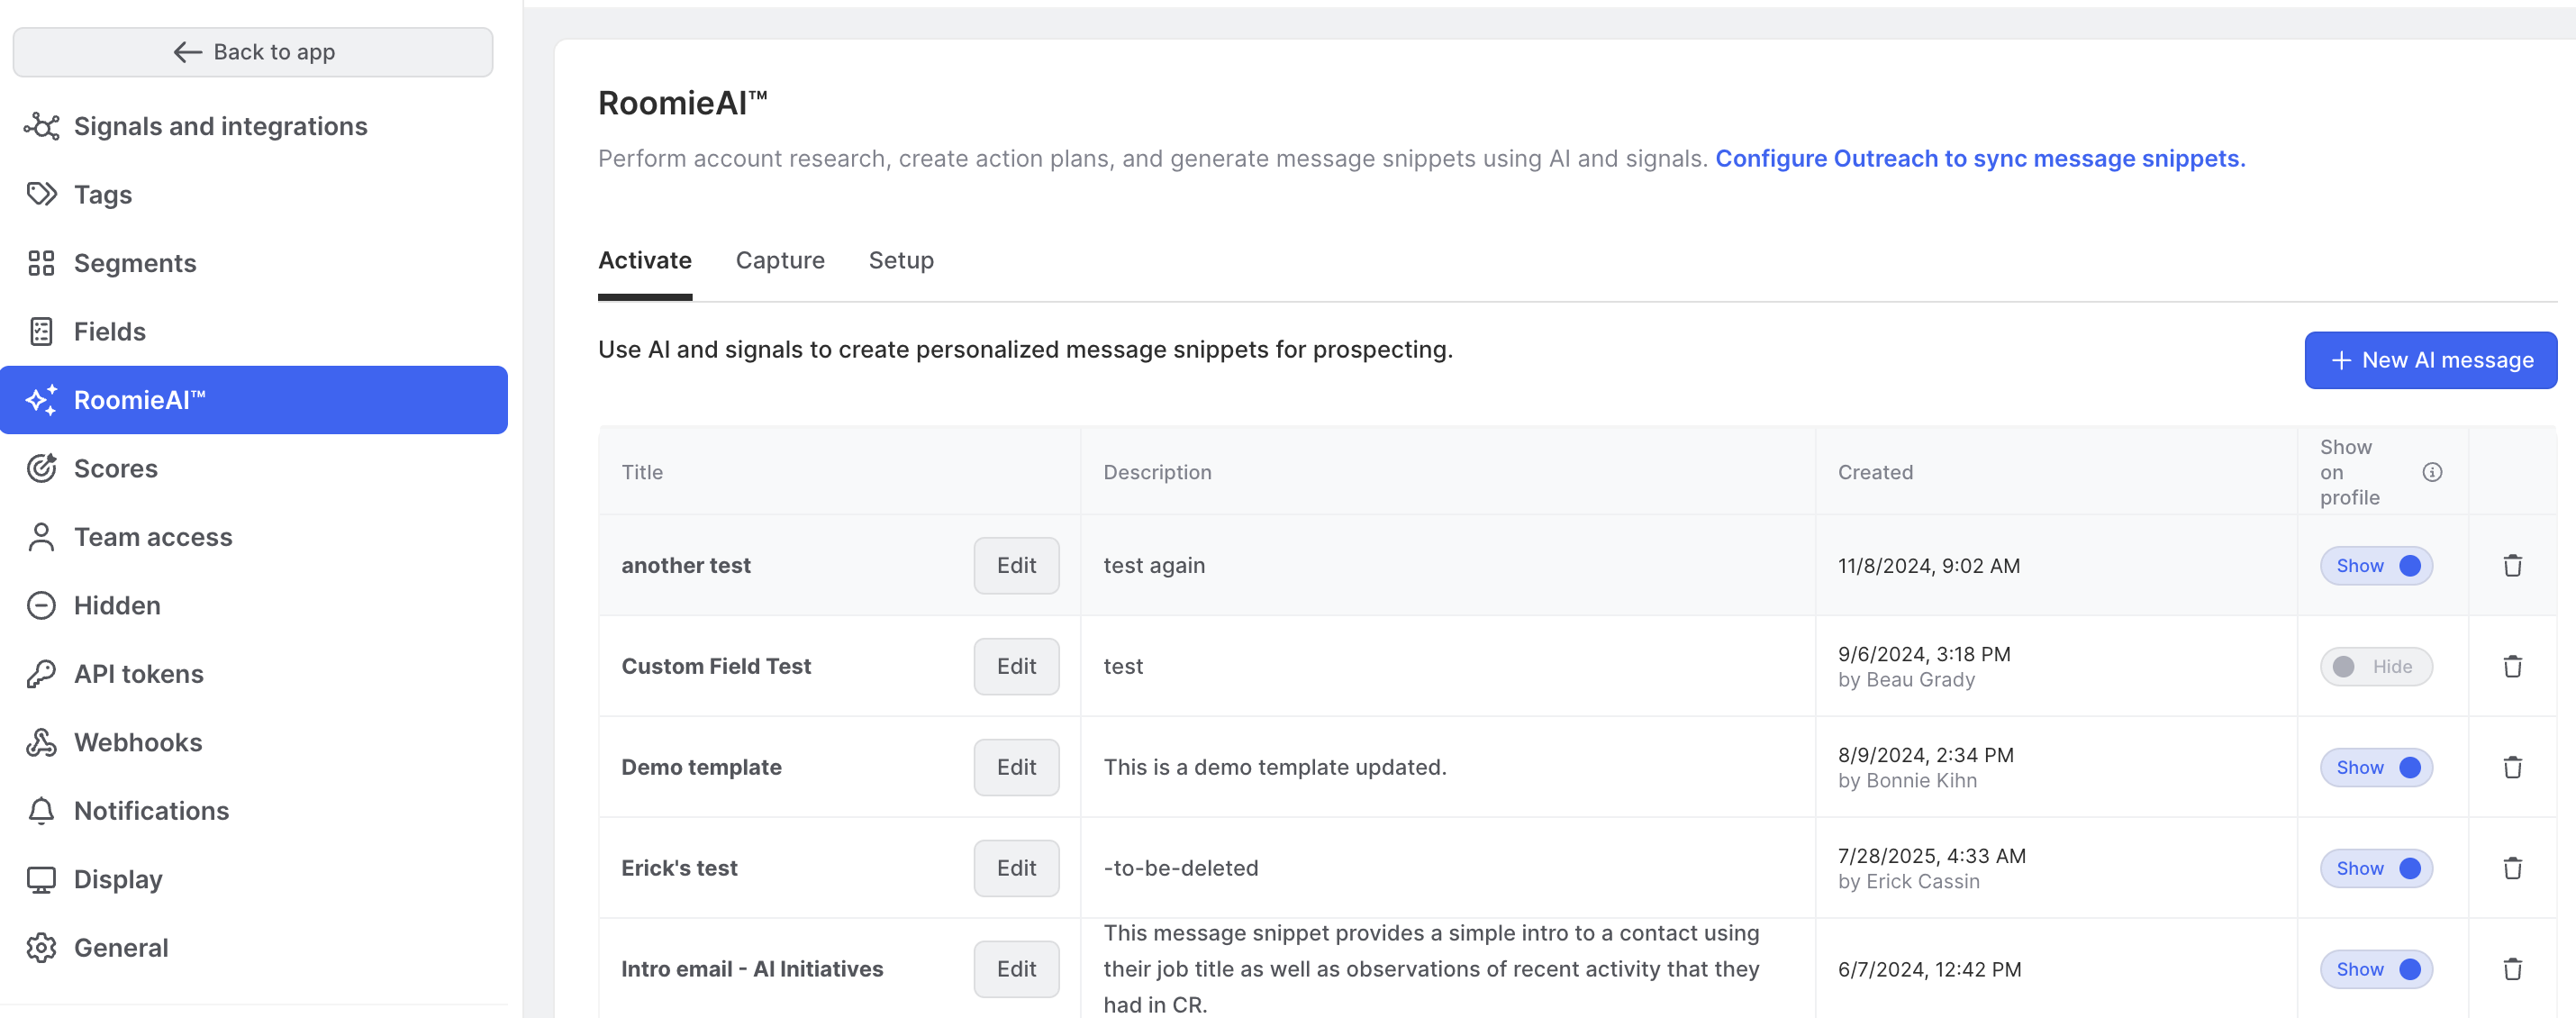
Task: Click the New AI message button
Action: pyautogui.click(x=2430, y=360)
